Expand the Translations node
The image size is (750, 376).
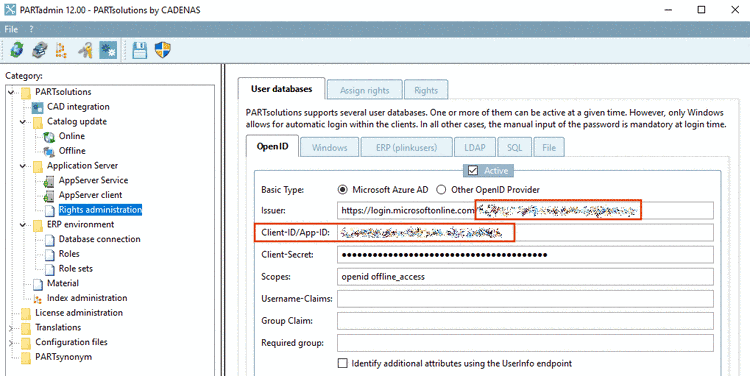pyautogui.click(x=11, y=328)
